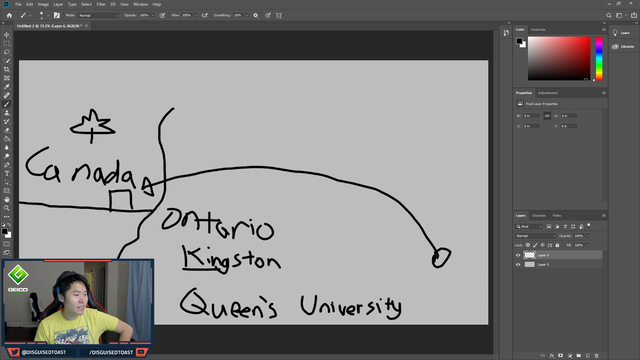Select the Paint Bucket tool
Screen dimensions: 640x360
7,139
